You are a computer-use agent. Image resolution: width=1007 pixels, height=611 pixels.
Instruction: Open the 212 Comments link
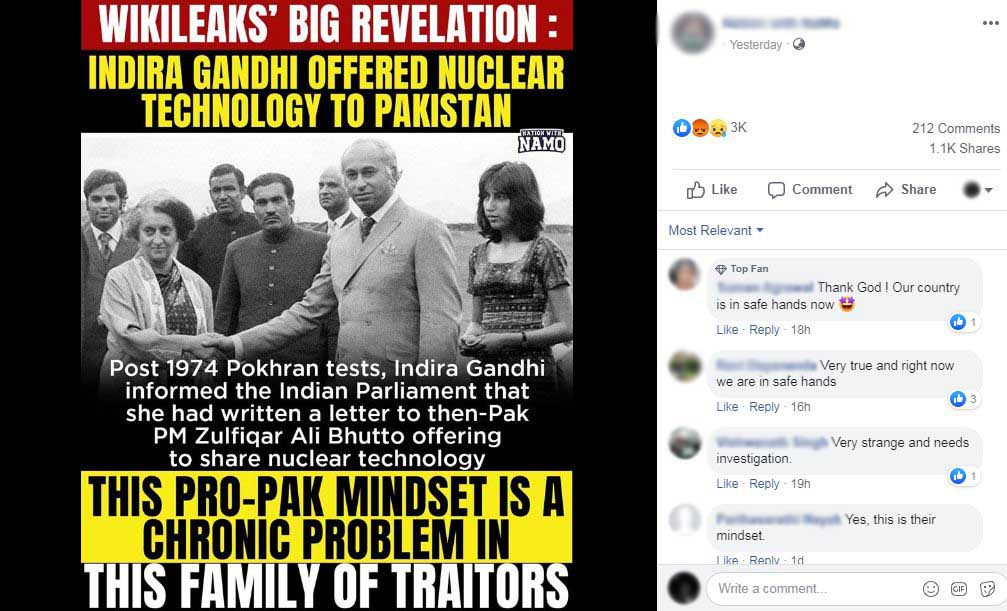pyautogui.click(x=956, y=128)
